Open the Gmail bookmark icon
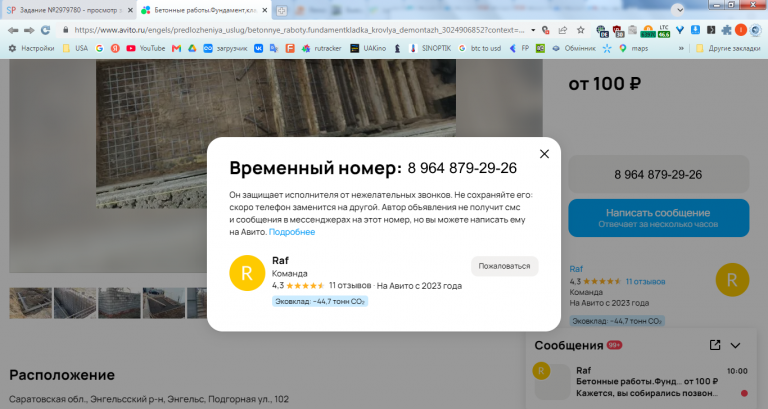The image size is (768, 409). (176, 48)
